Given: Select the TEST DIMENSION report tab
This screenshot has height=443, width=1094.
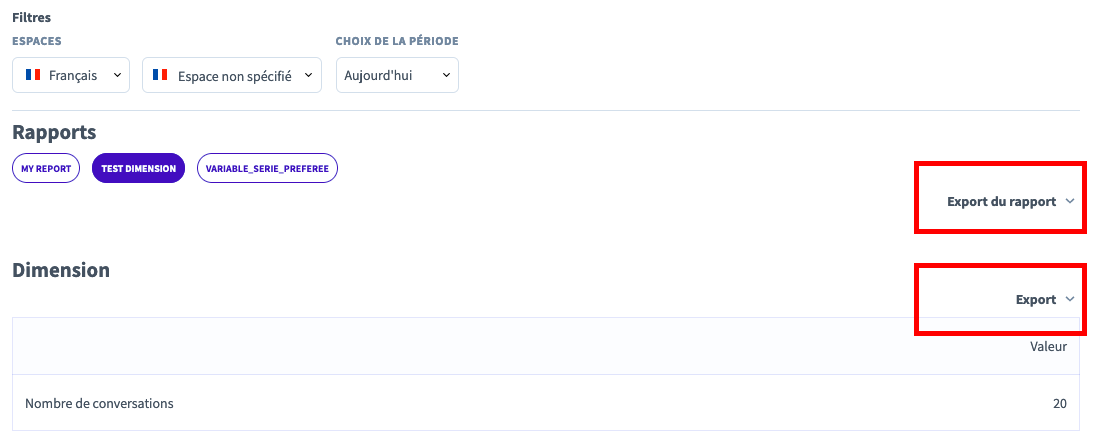Looking at the screenshot, I should 138,169.
